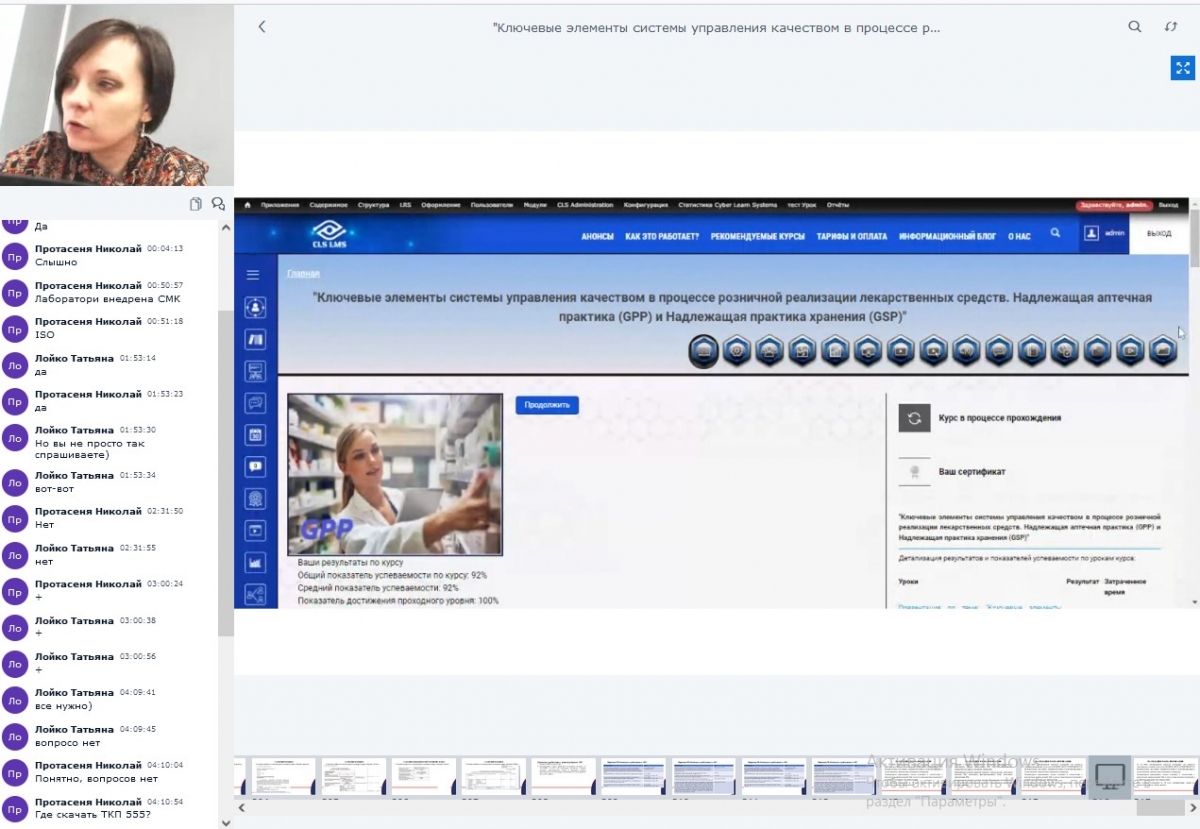Screen dimensions: 1200x829
Task: Open the Тарифы и оплата menu item
Action: pyautogui.click(x=851, y=236)
